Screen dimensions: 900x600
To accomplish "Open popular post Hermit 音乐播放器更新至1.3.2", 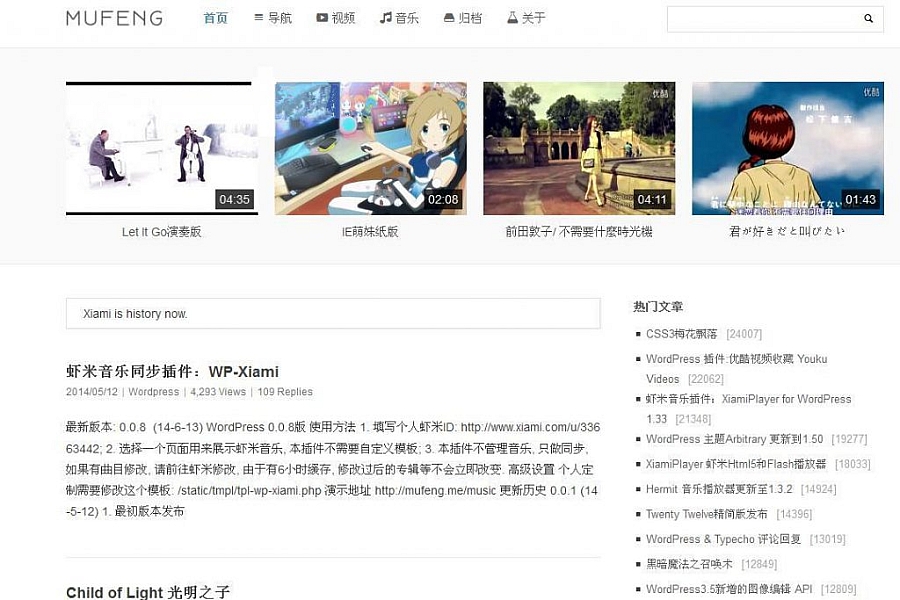I will (x=719, y=489).
